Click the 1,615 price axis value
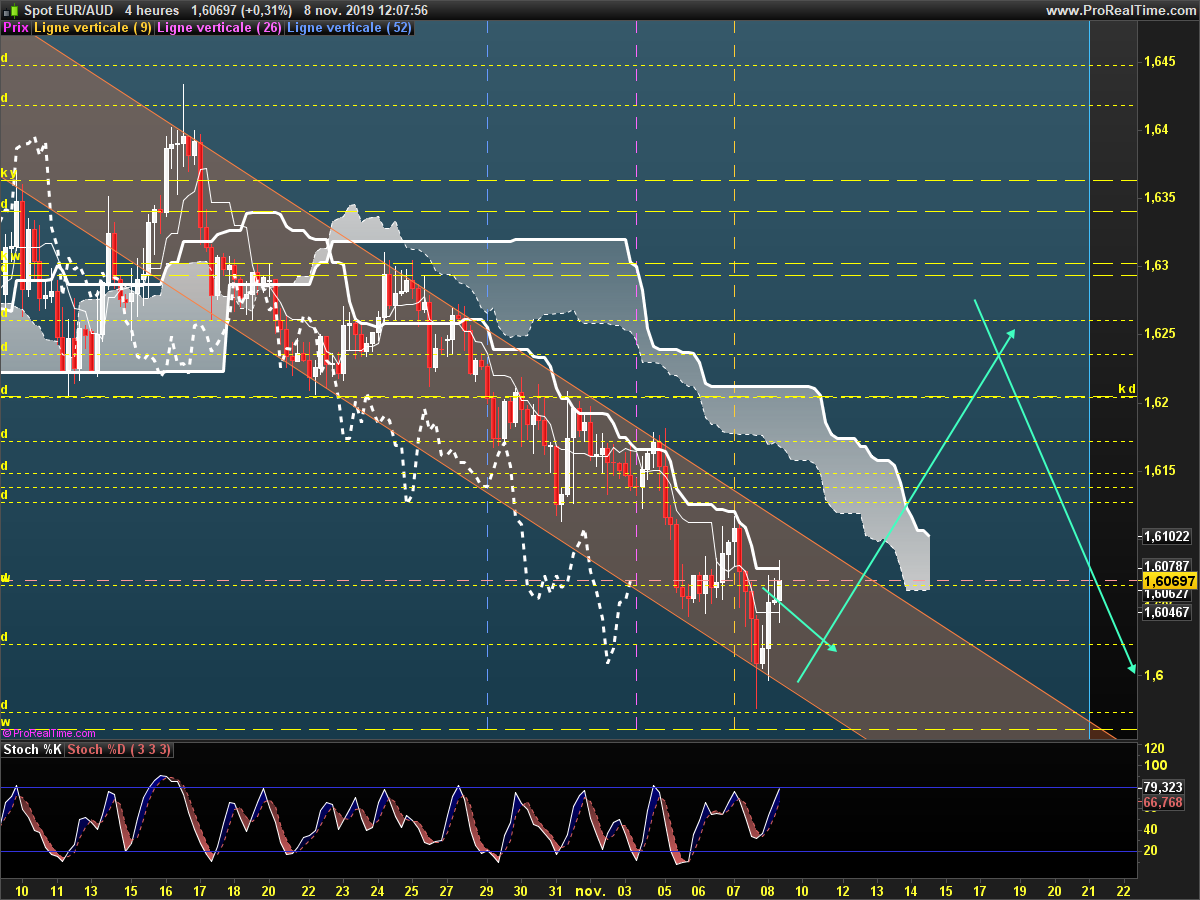The height and width of the screenshot is (900, 1200). [1159, 470]
